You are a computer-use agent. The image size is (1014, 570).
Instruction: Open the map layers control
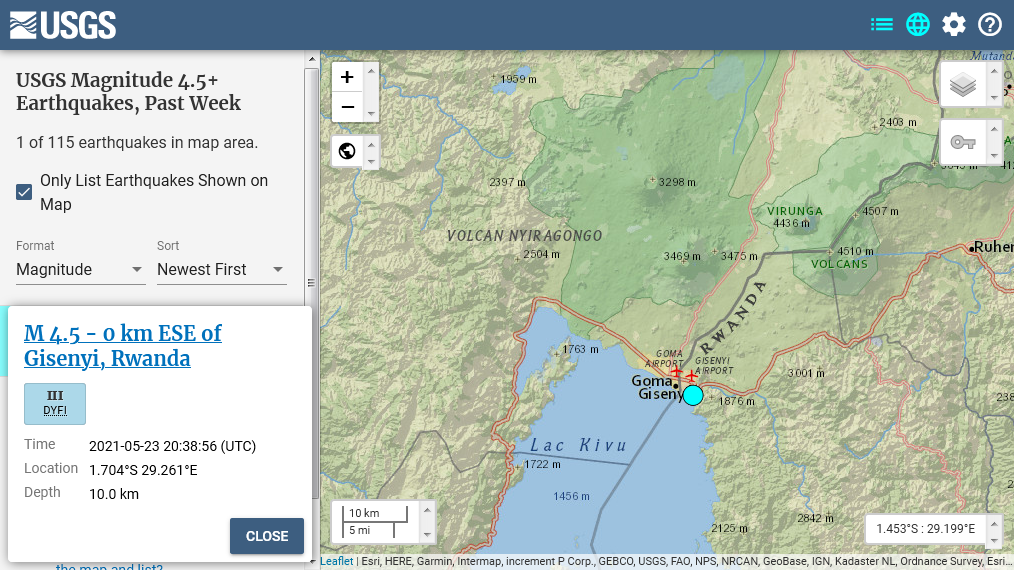pyautogui.click(x=963, y=85)
